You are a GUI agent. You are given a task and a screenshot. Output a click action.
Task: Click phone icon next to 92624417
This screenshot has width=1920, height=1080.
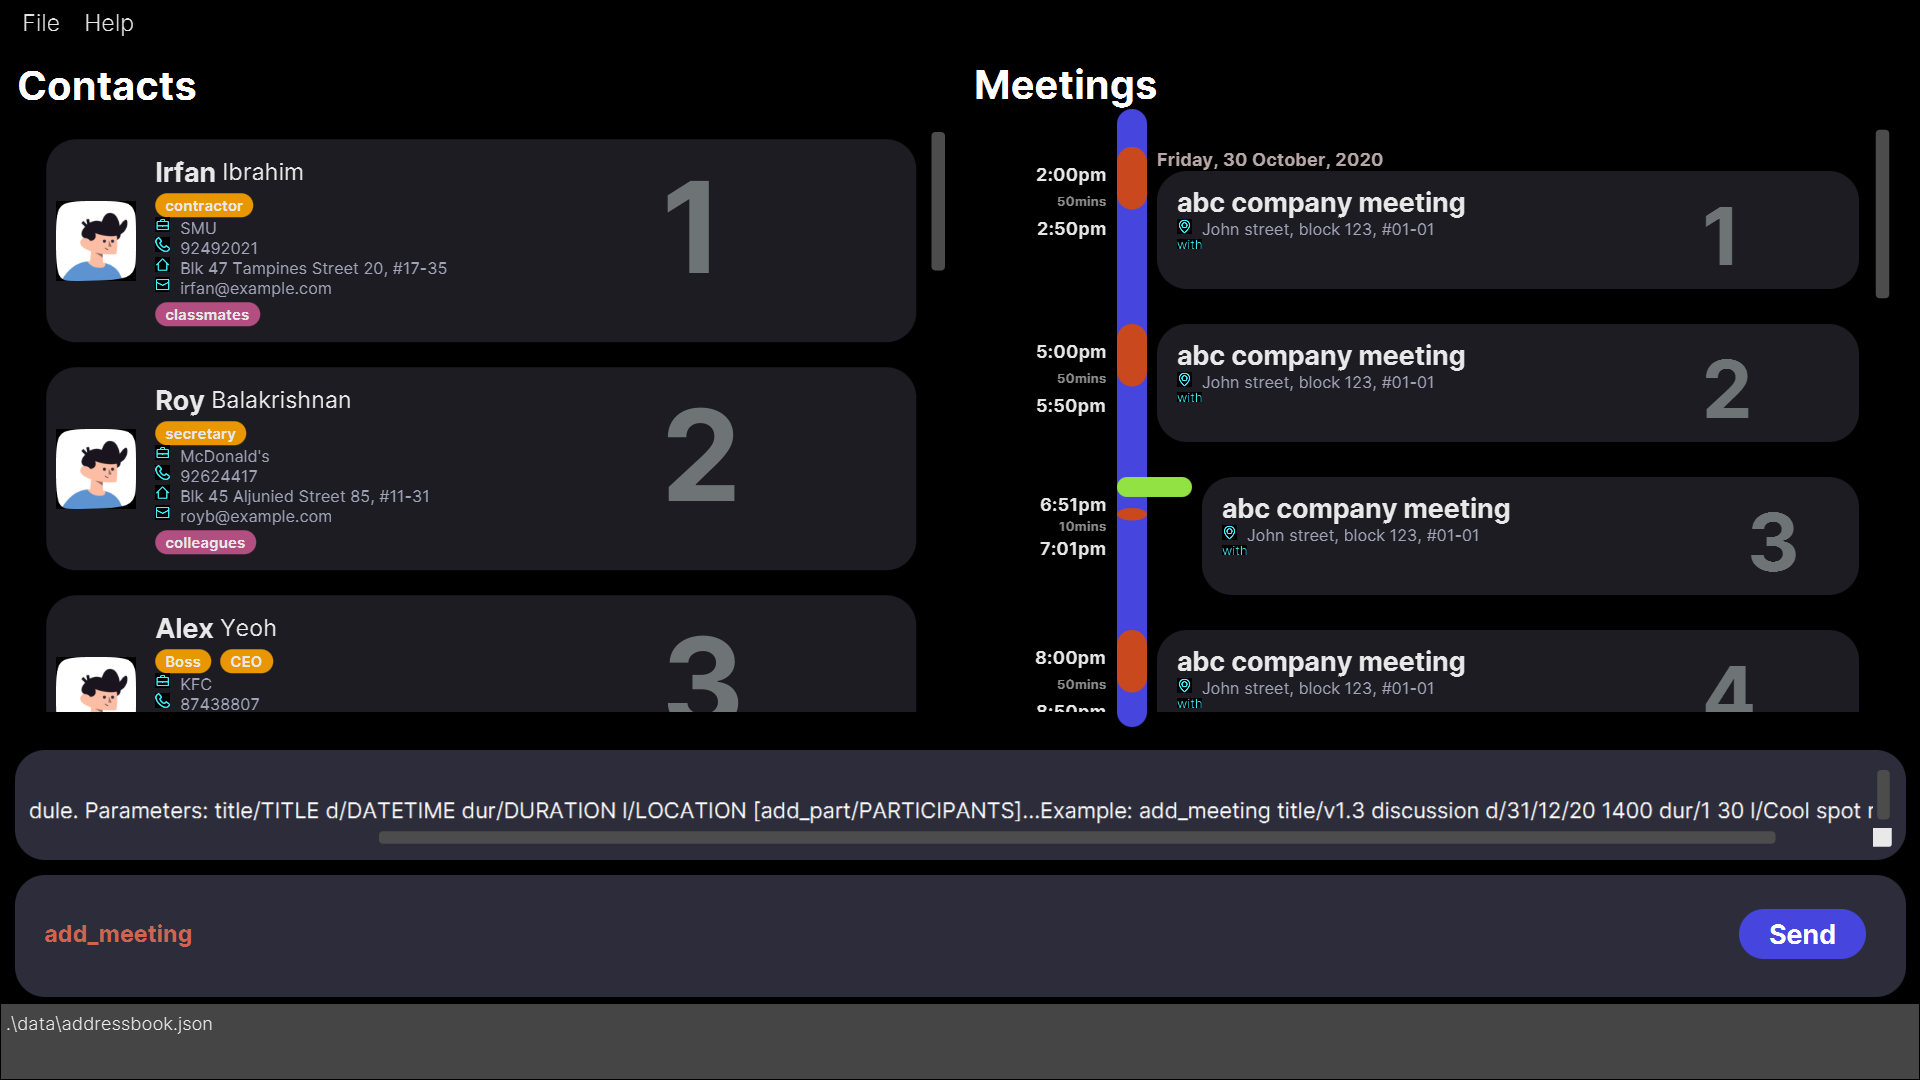[x=163, y=473]
